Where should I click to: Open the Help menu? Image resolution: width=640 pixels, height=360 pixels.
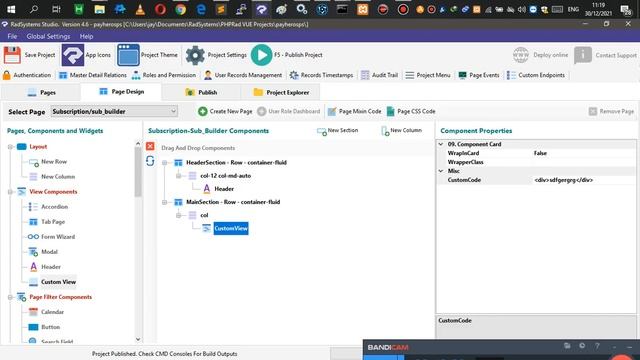[86, 36]
